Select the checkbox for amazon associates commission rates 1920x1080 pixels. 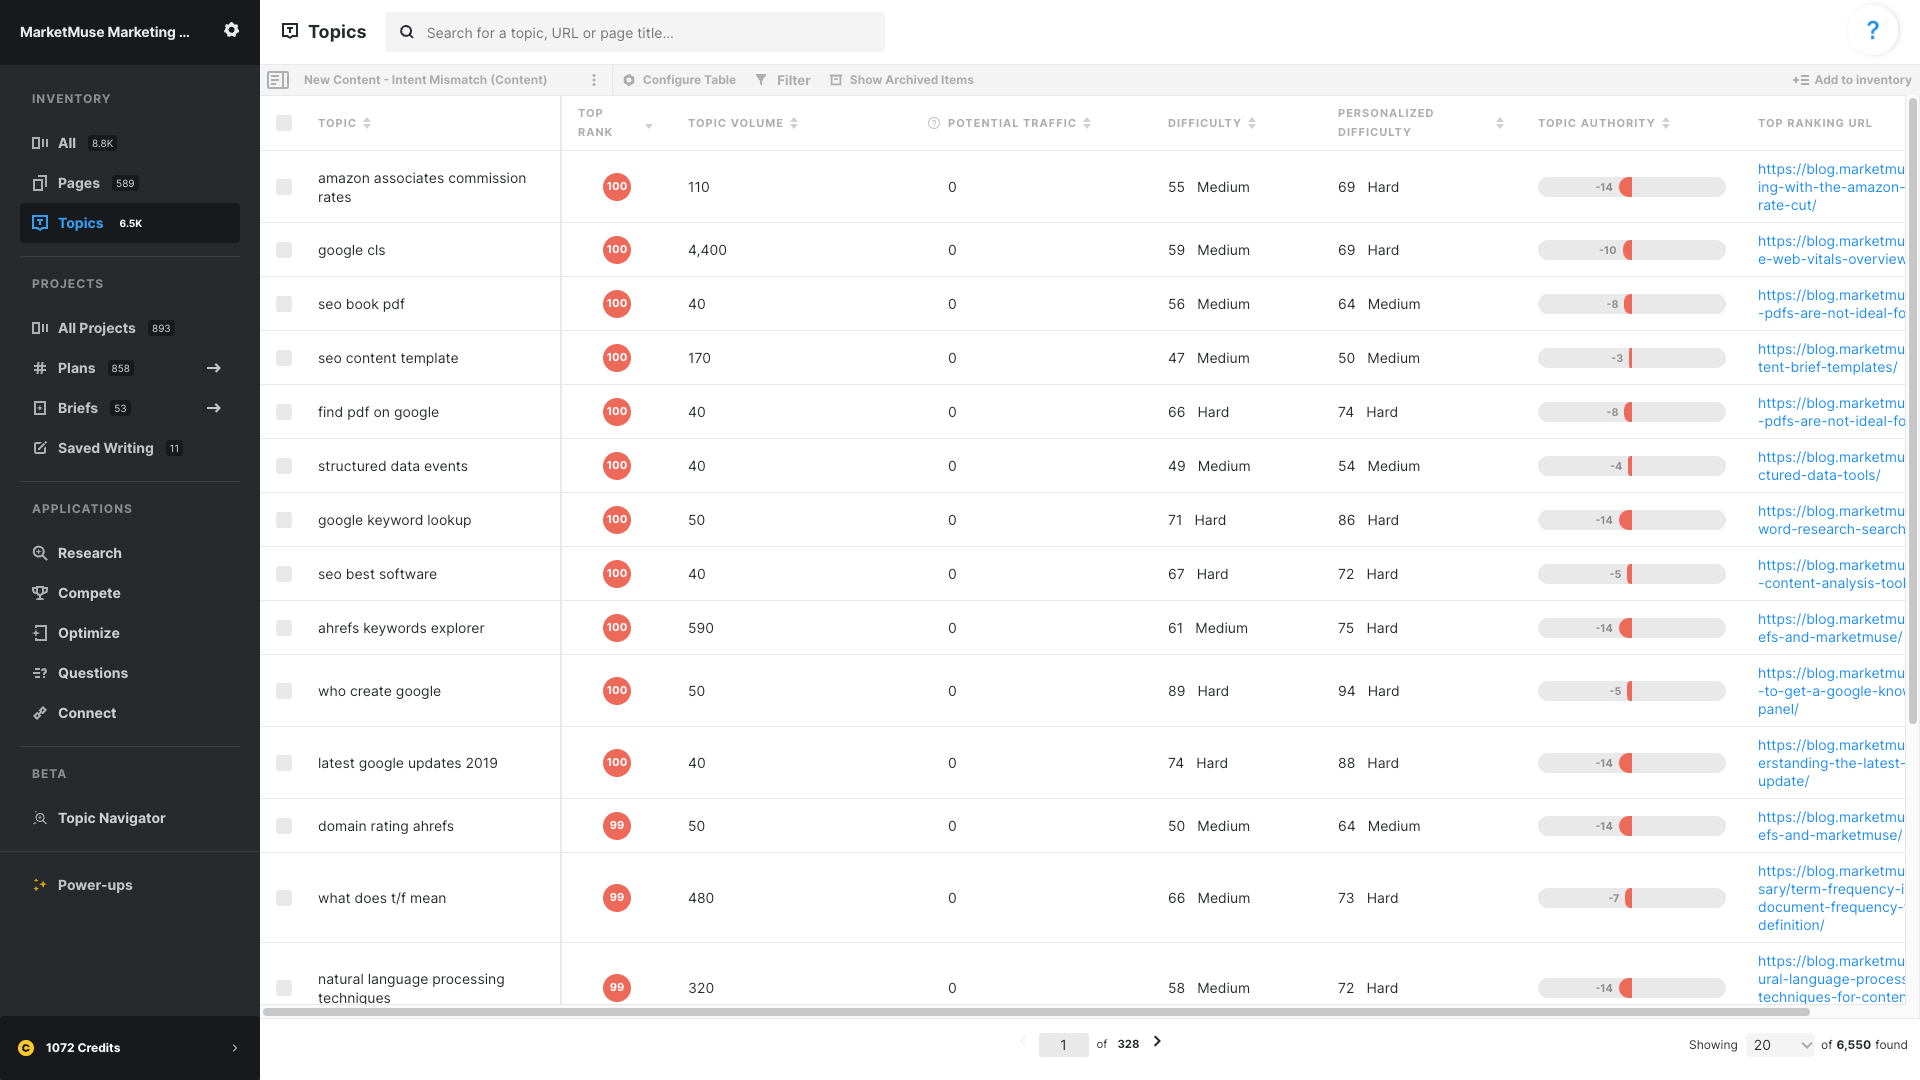[284, 187]
